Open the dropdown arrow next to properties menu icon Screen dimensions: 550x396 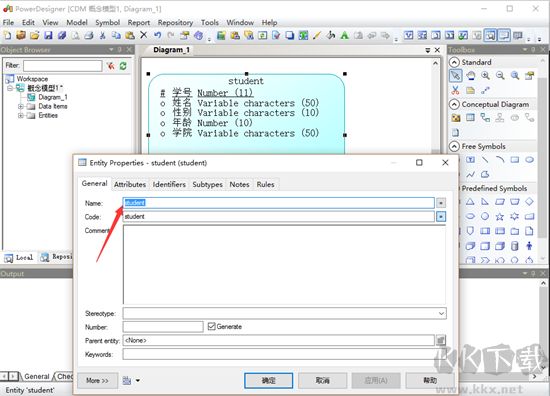pyautogui.click(x=138, y=380)
